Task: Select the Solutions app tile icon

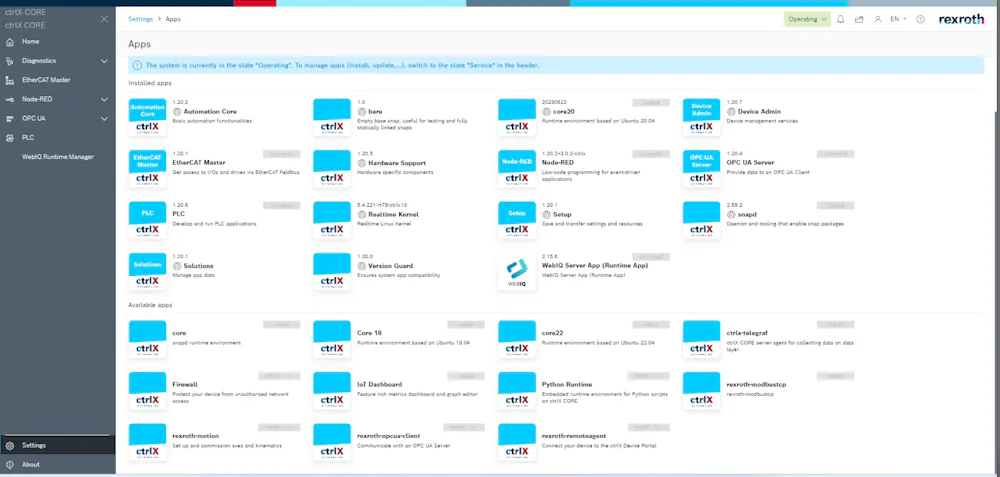Action: coord(147,272)
